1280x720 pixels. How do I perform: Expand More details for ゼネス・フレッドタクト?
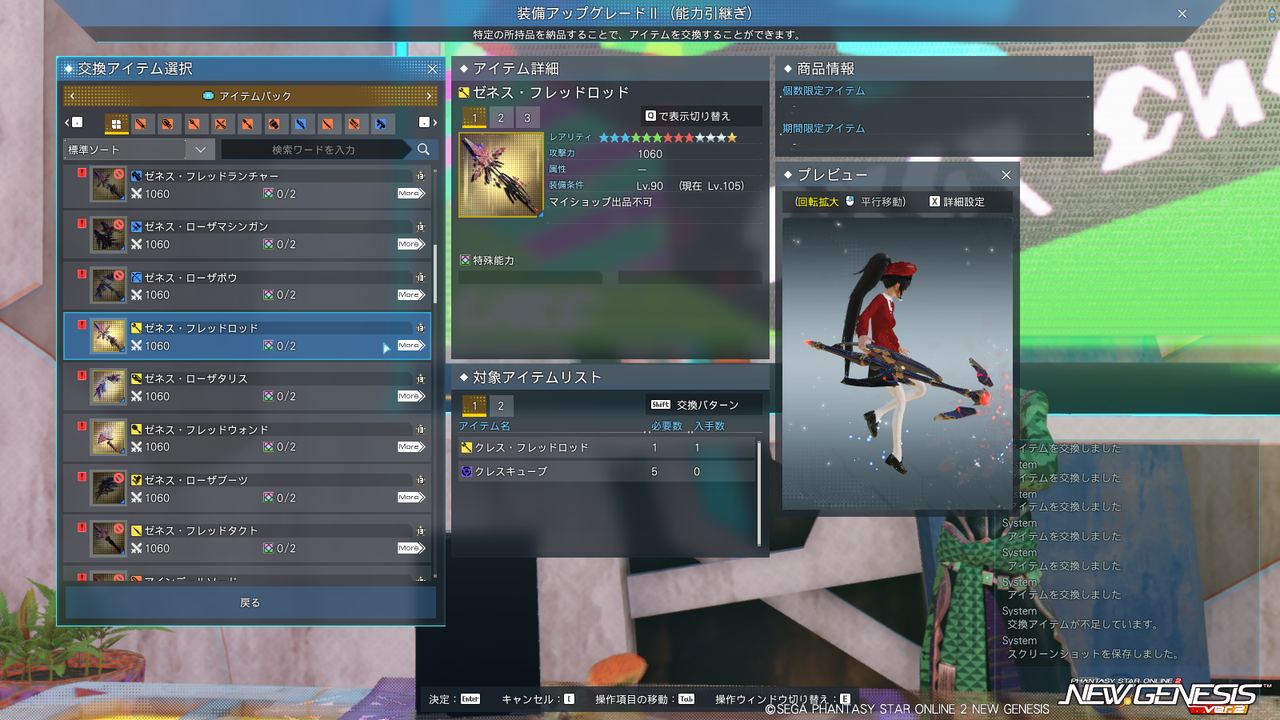(410, 548)
